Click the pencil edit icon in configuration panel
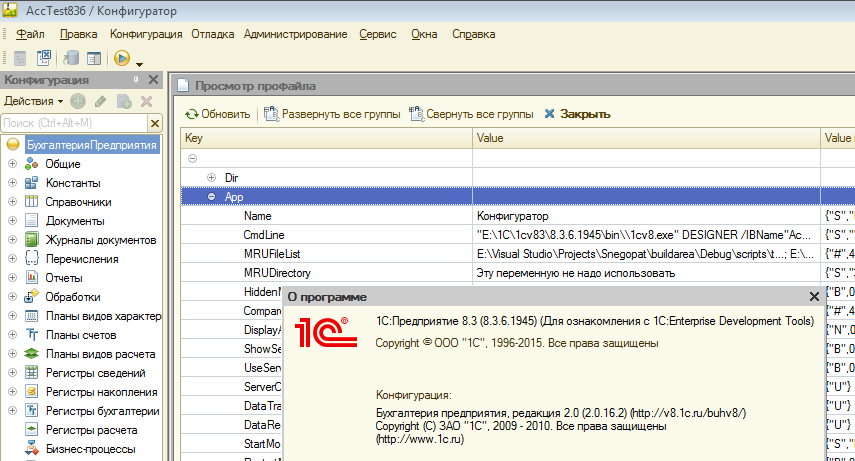This screenshot has height=461, width=855. pos(100,101)
